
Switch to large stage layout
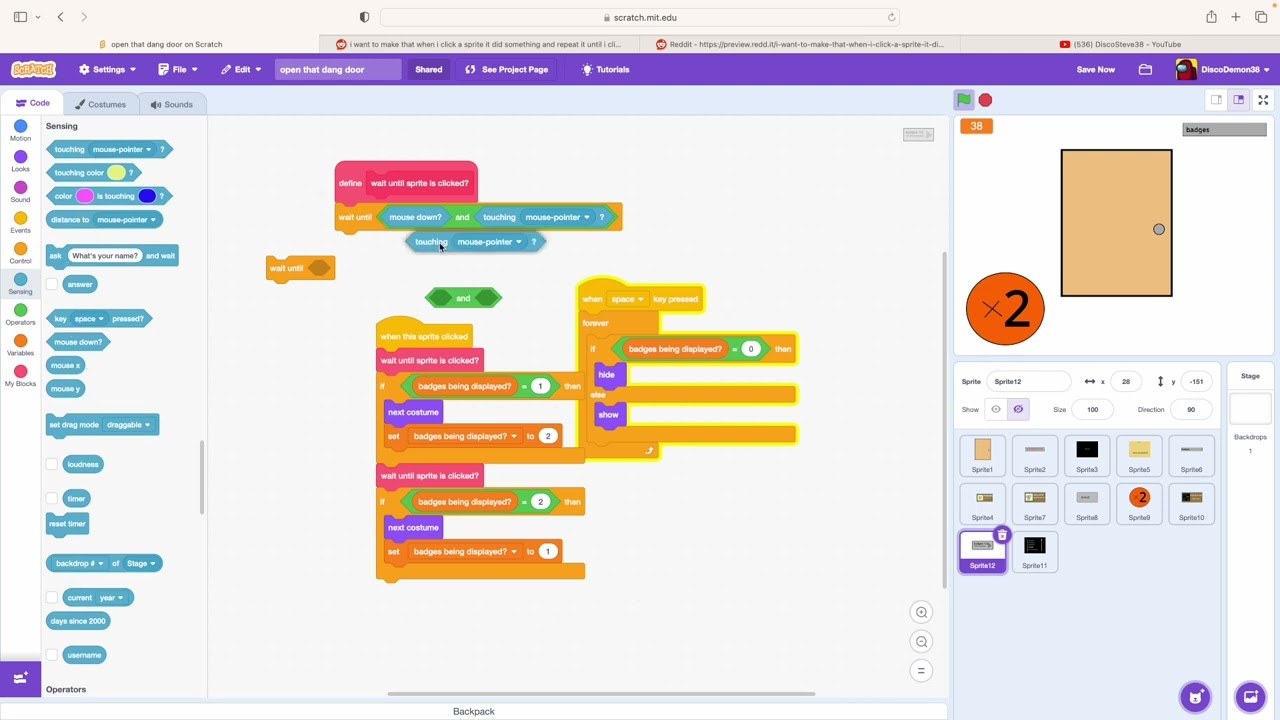pos(1238,100)
